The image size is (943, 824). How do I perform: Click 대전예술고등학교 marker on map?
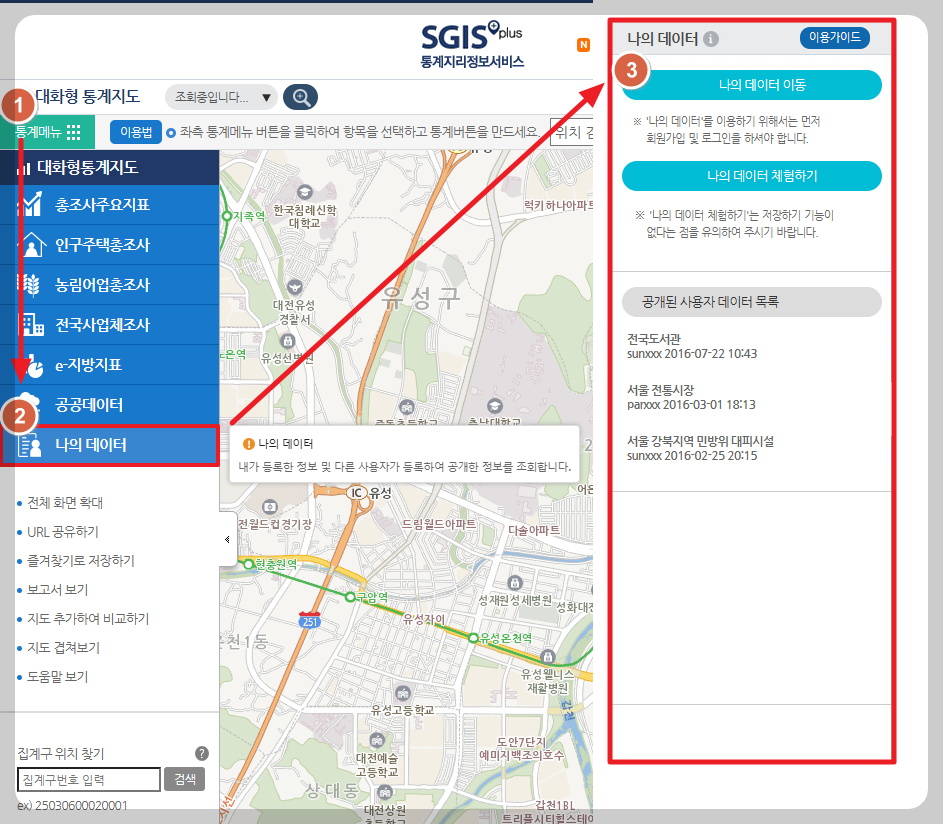377,740
